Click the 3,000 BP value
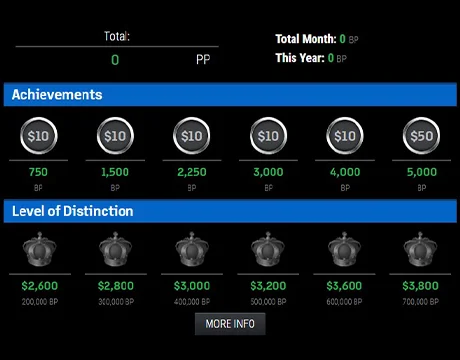460x360 pixels. coord(268,172)
